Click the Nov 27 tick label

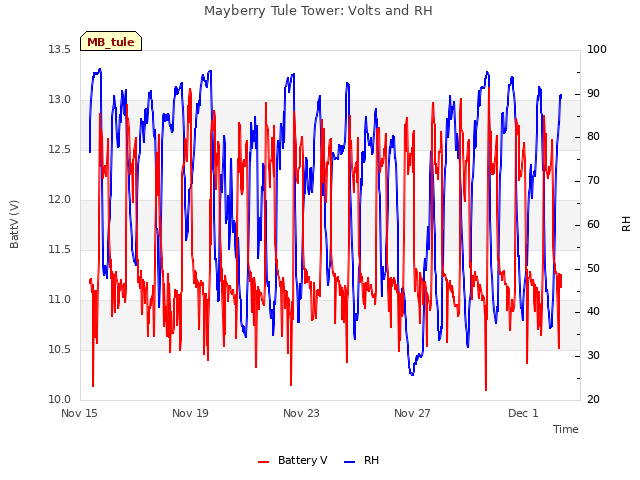(412, 413)
